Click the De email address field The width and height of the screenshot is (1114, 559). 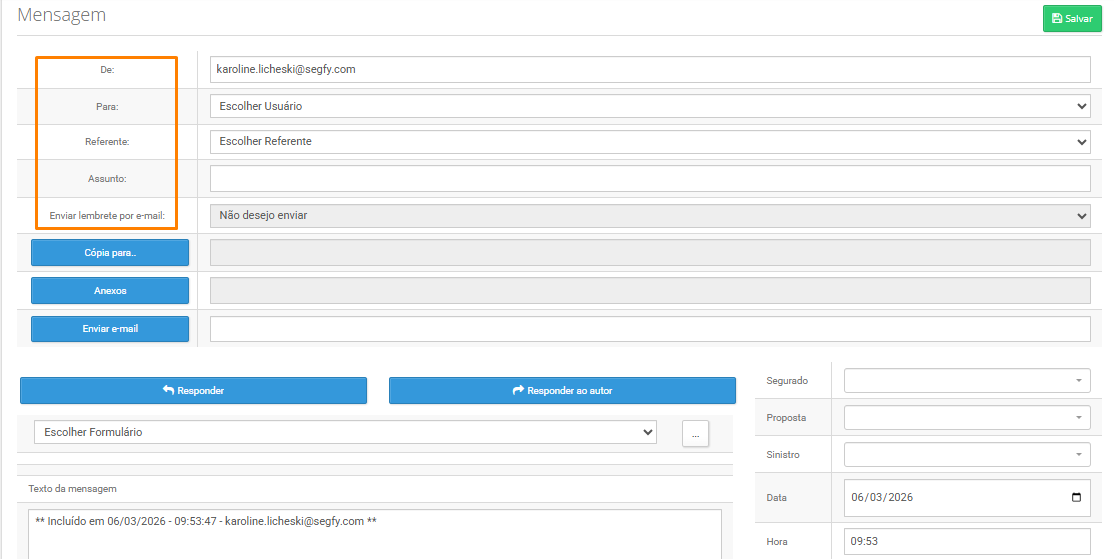click(x=649, y=70)
